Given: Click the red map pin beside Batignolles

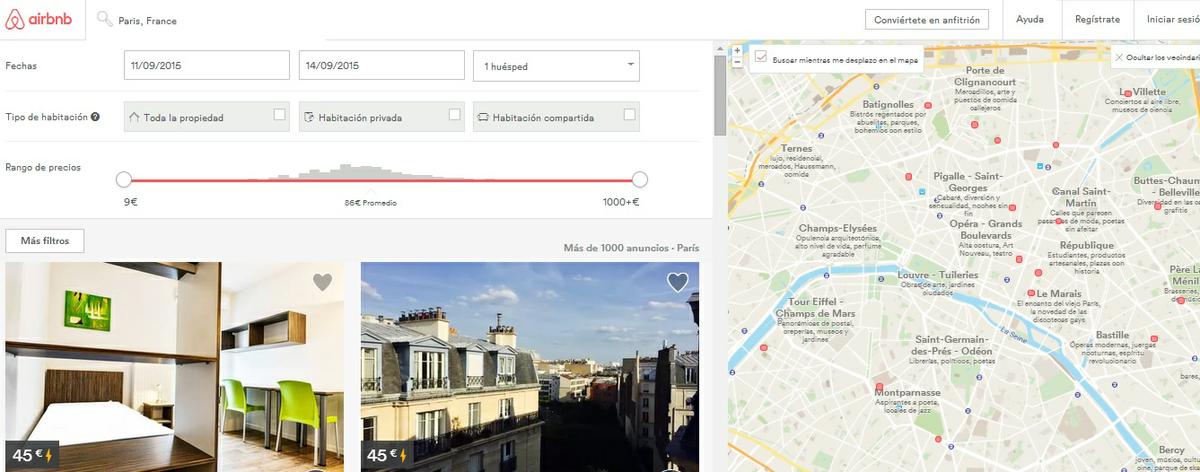Looking at the screenshot, I should [928, 104].
